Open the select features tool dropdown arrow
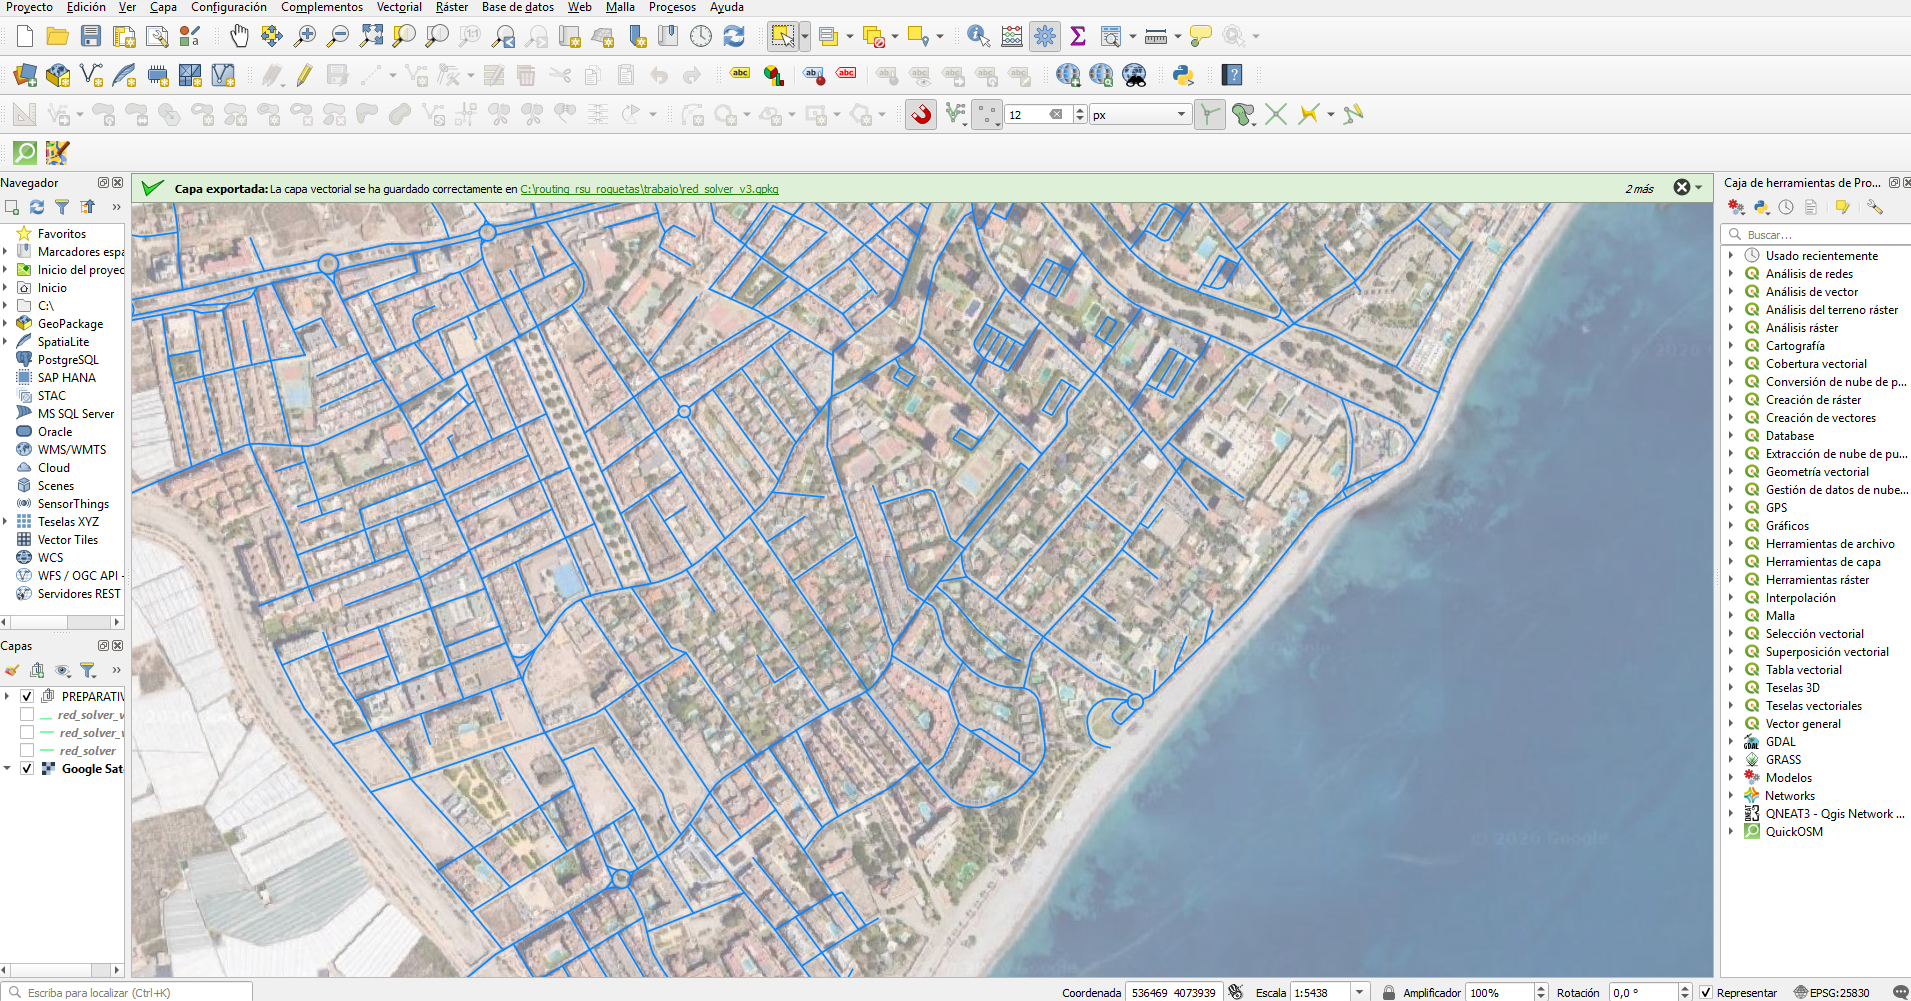The height and width of the screenshot is (1001, 1911). (x=805, y=37)
